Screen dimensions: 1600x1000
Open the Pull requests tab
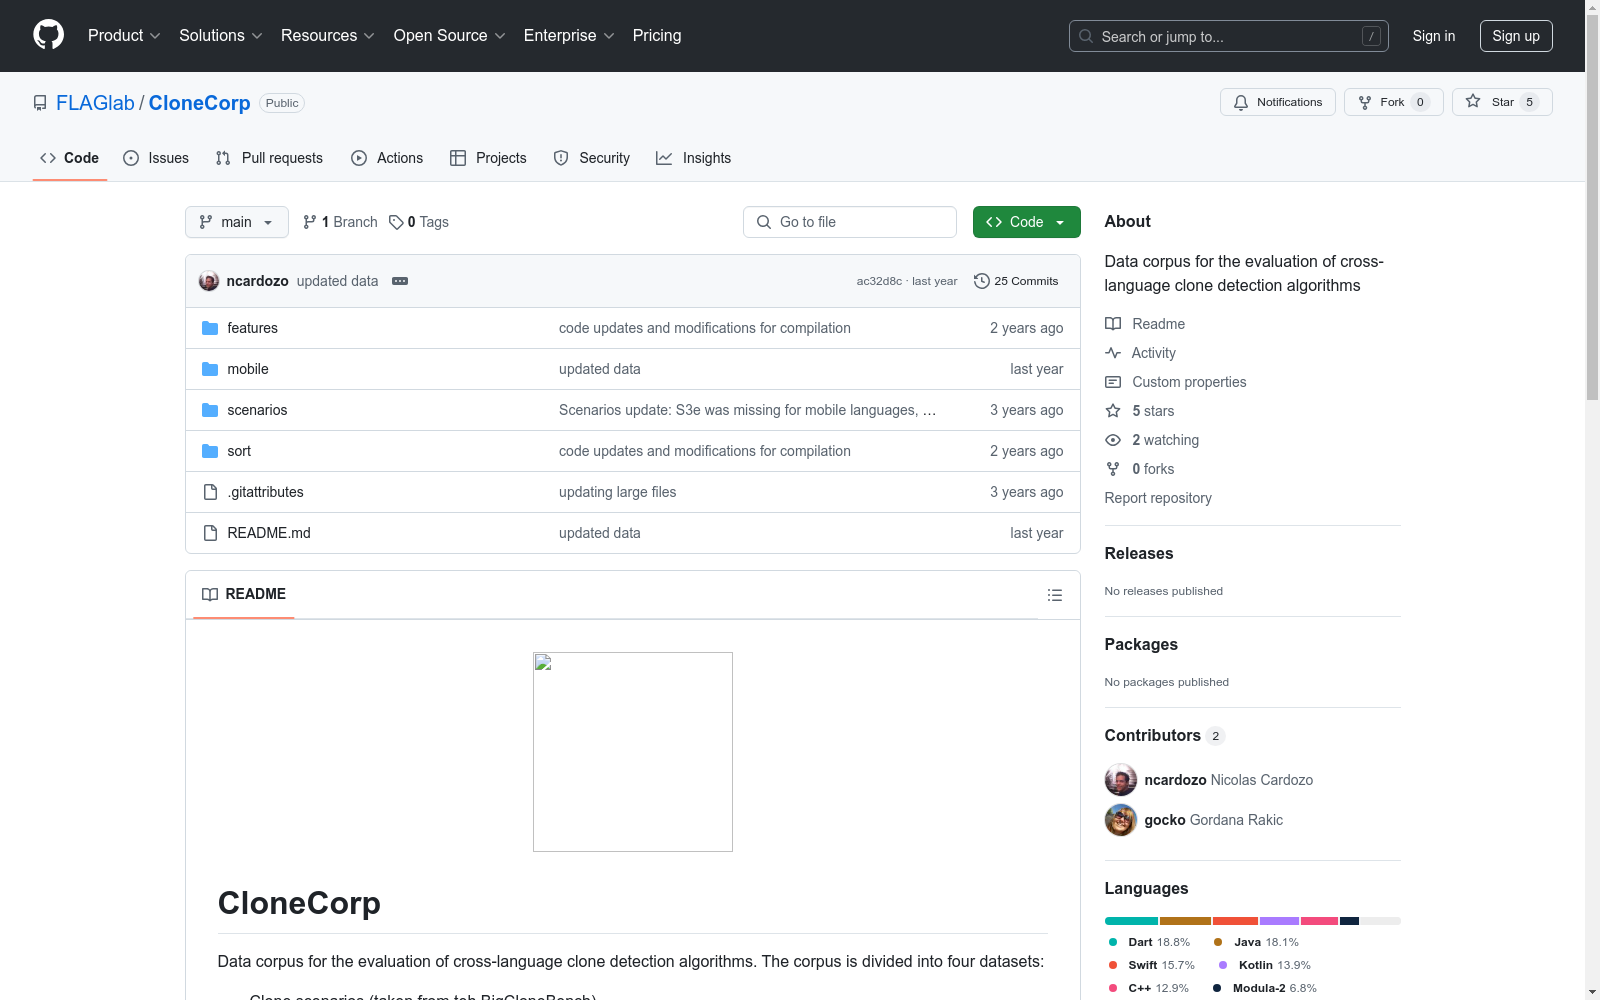coord(269,158)
